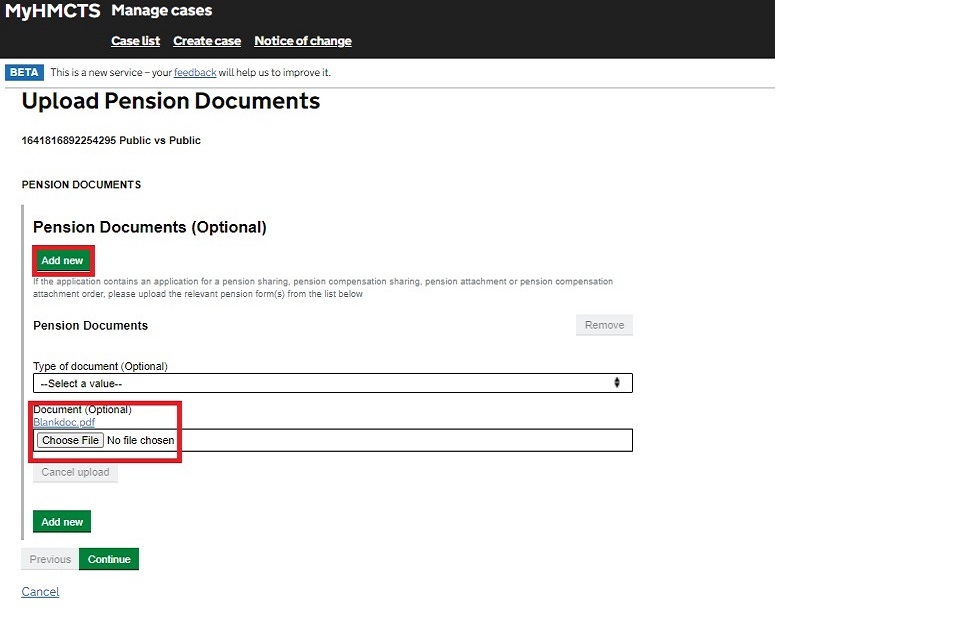
Task: Go to Create case in navigation
Action: click(207, 41)
